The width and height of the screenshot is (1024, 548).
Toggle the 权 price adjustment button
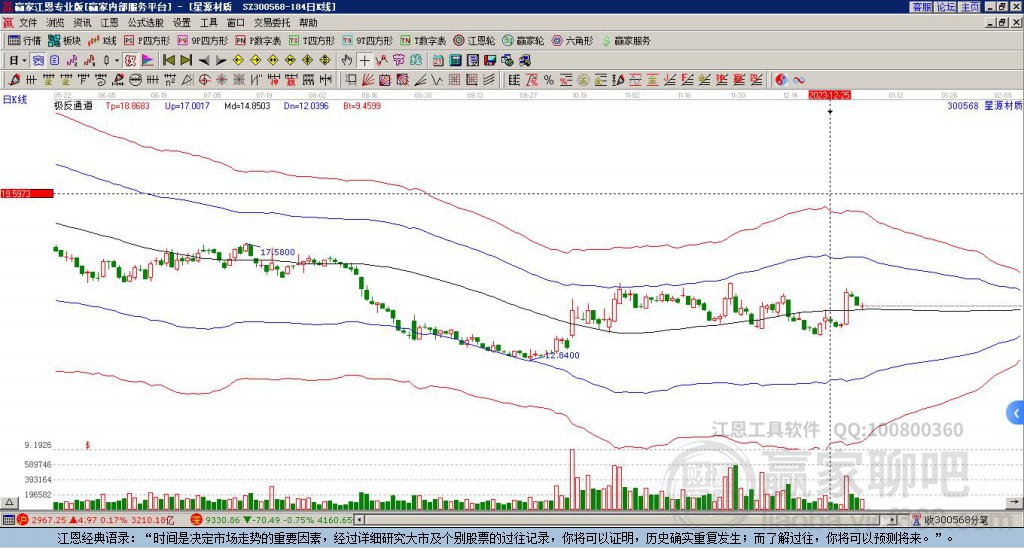(129, 60)
